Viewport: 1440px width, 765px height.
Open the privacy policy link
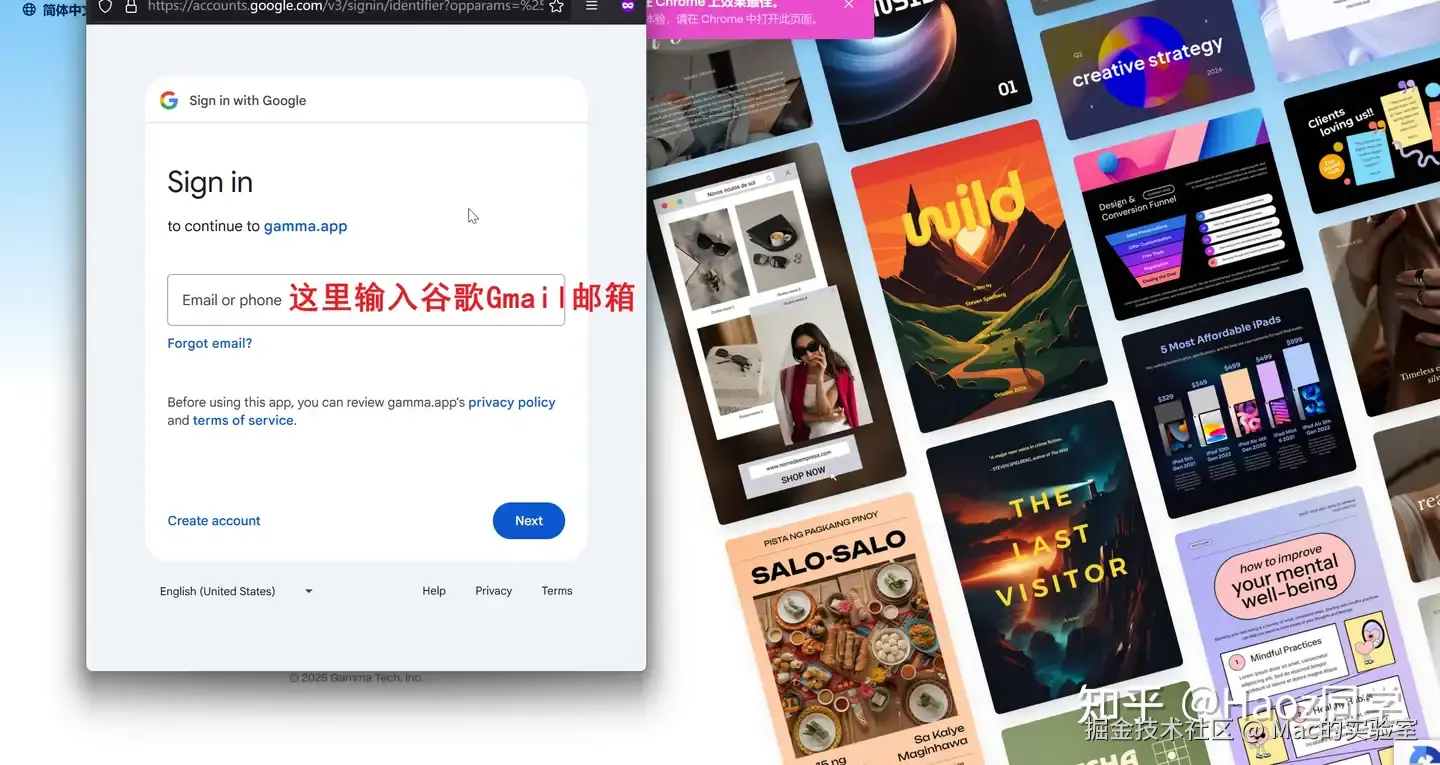[512, 402]
